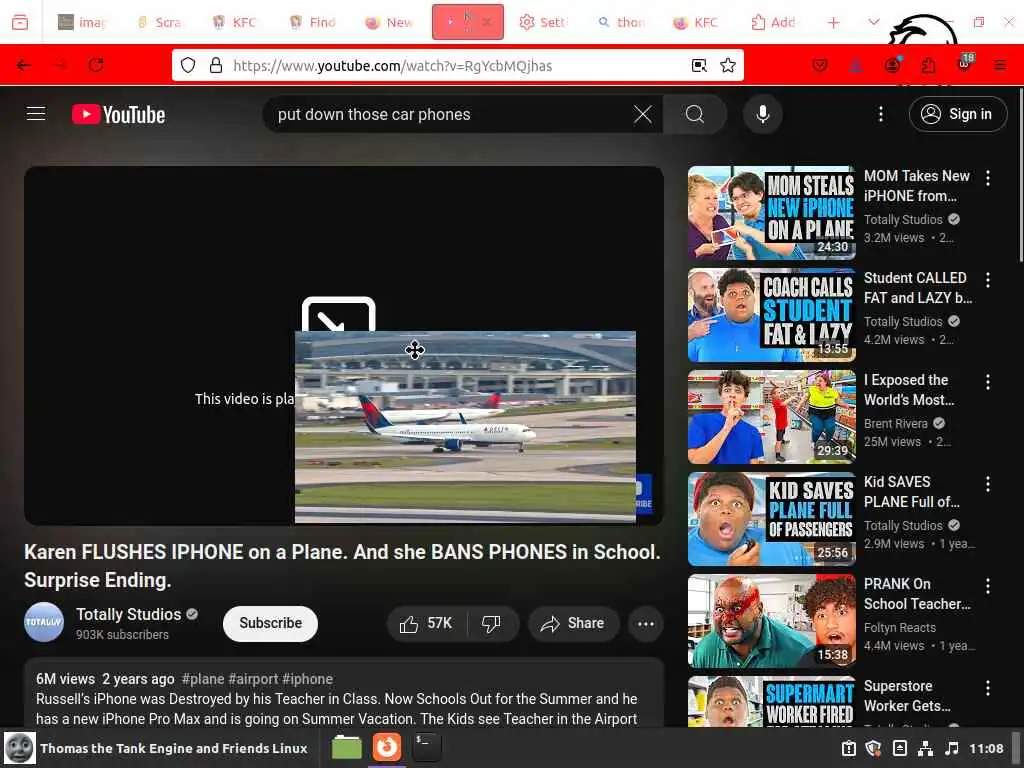
Task: Open picture-in-picture icon in address bar
Action: pos(699,65)
